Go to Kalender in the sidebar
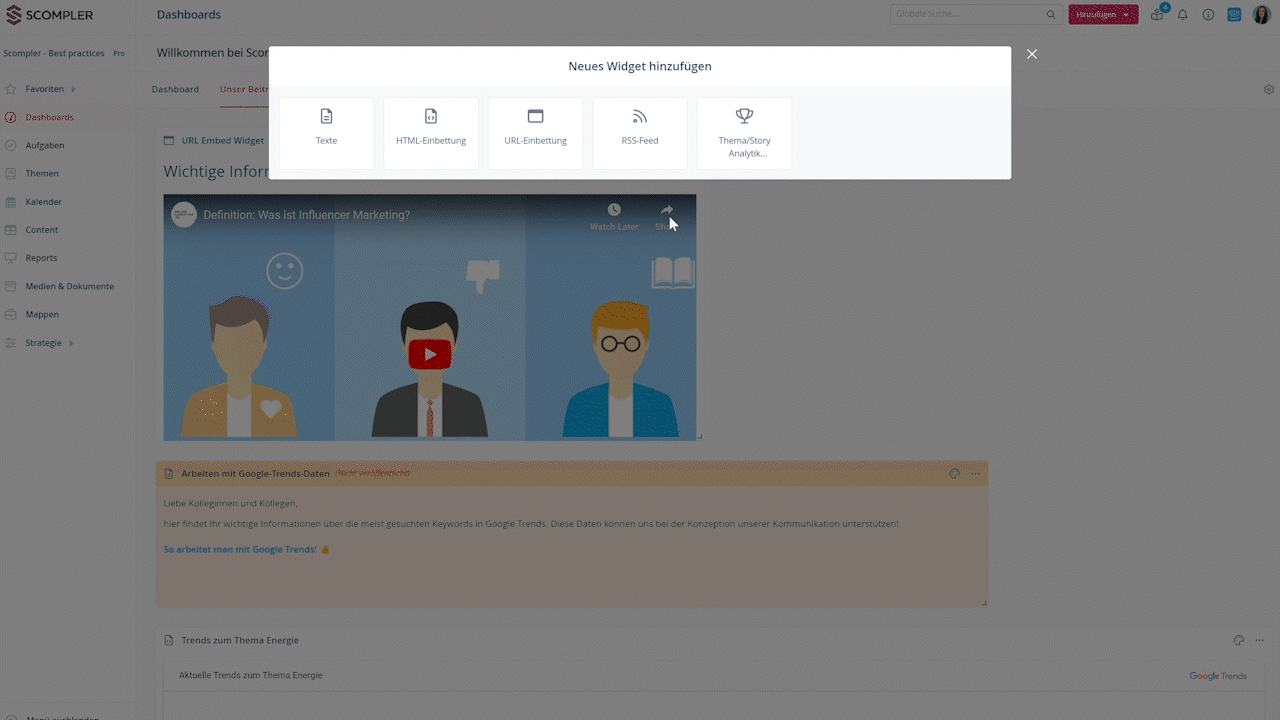Image resolution: width=1280 pixels, height=720 pixels. [x=44, y=202]
